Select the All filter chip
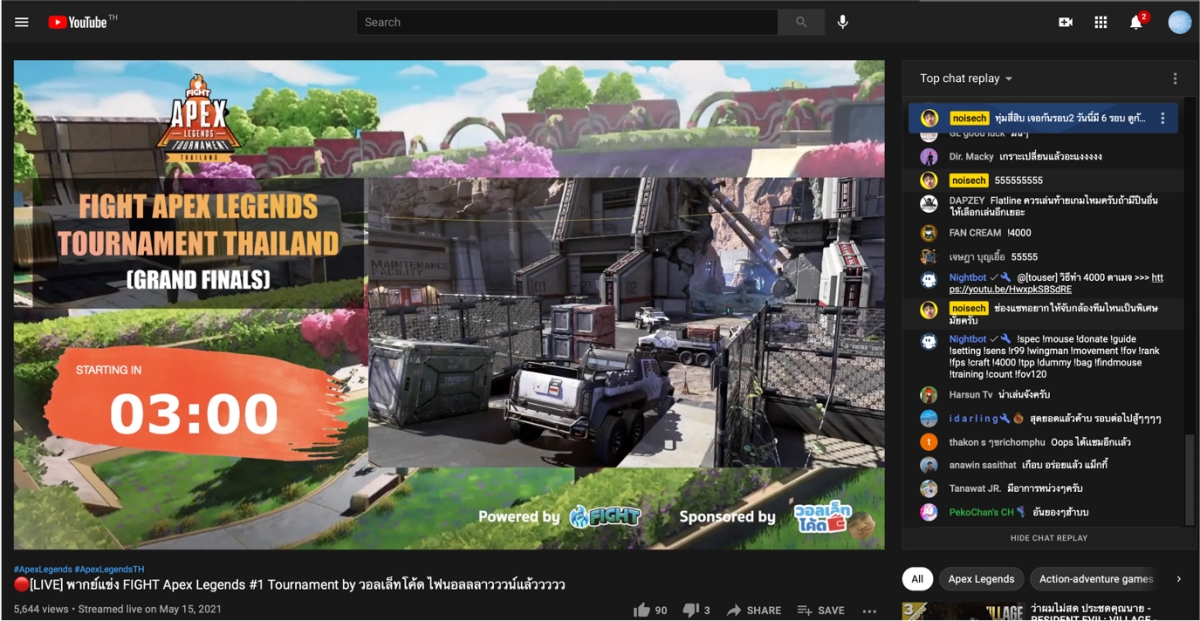 point(917,579)
